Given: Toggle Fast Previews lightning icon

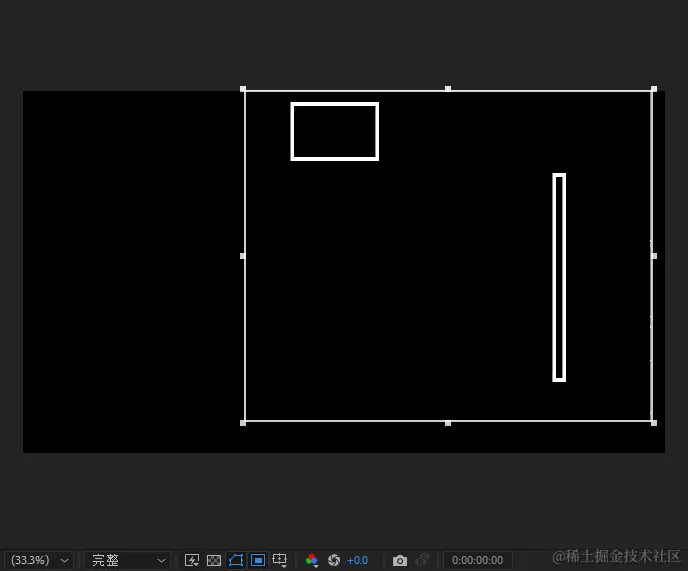Looking at the screenshot, I should [192, 560].
